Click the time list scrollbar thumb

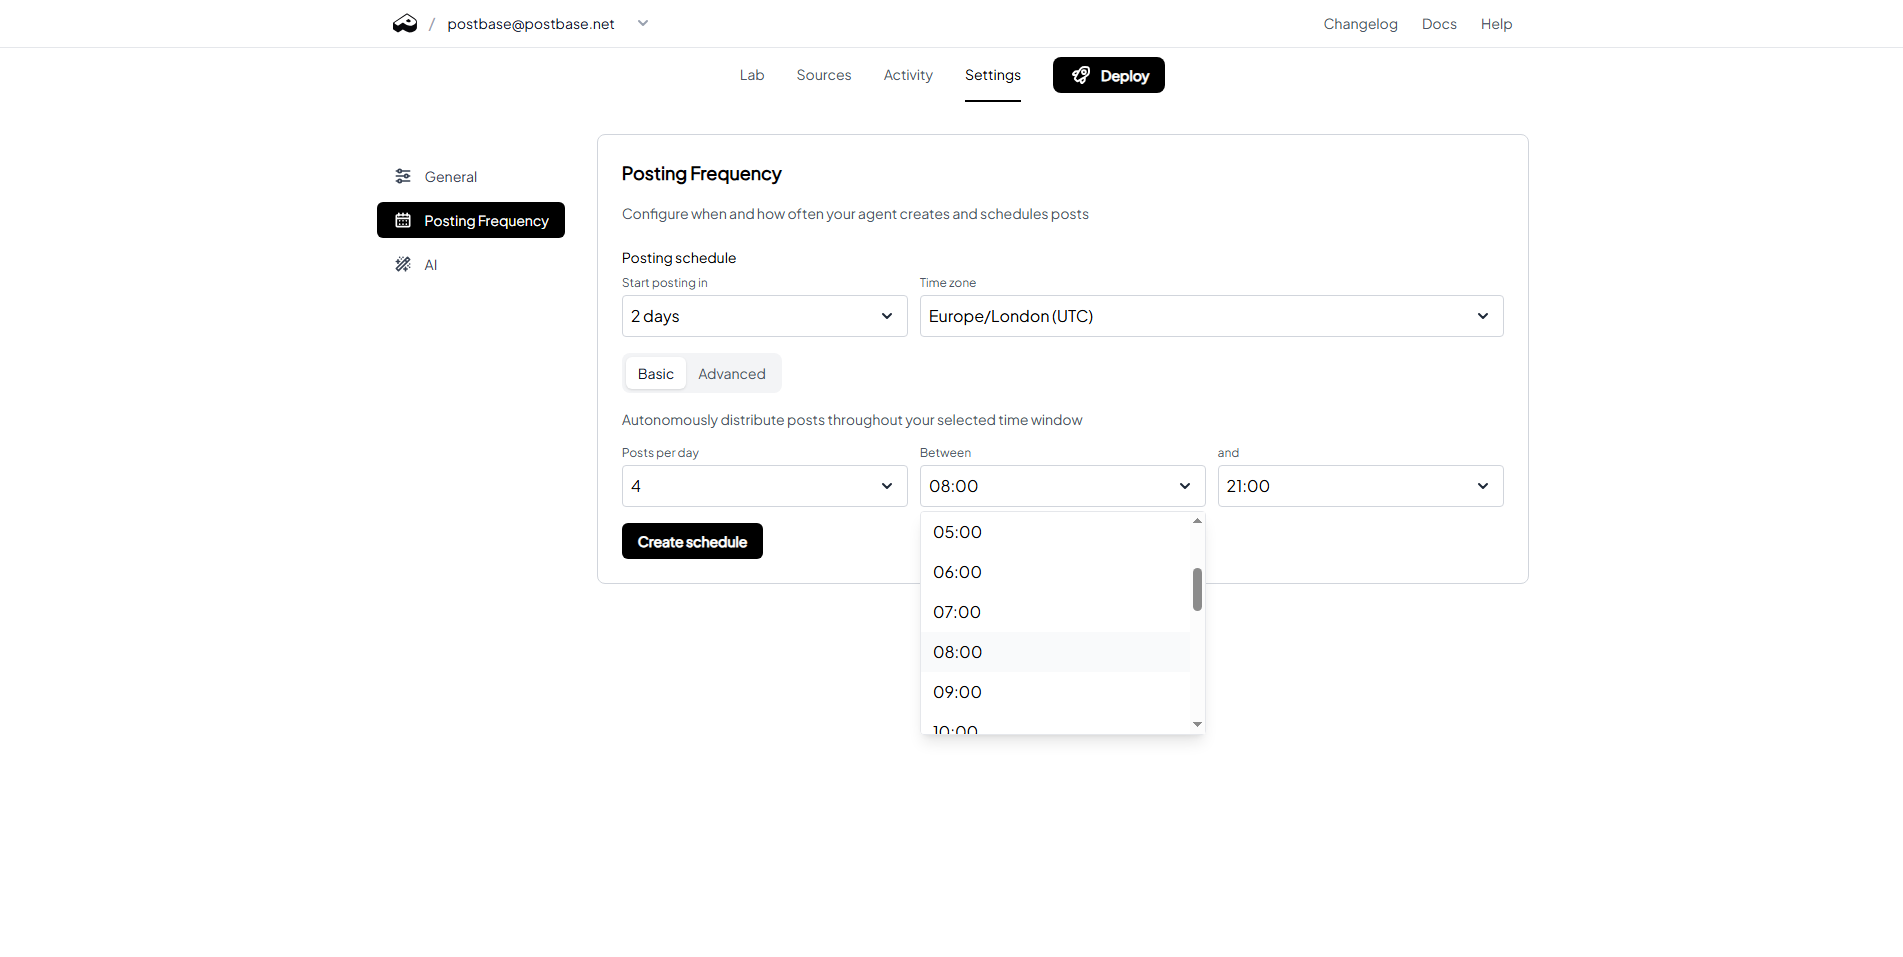(x=1197, y=589)
